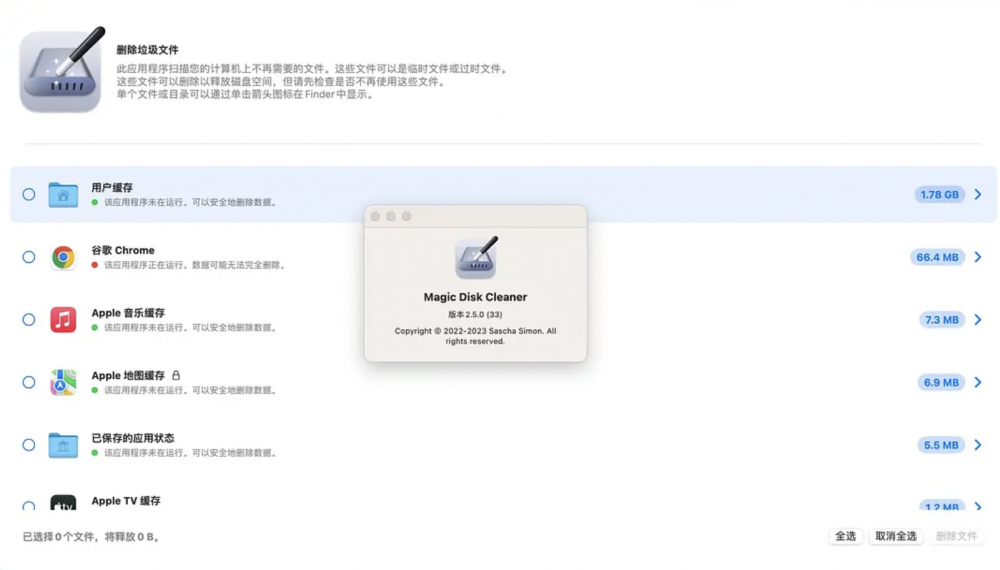This screenshot has width=1000, height=570.
Task: Show 谷歌 Chrome cache via arrow
Action: [x=978, y=257]
